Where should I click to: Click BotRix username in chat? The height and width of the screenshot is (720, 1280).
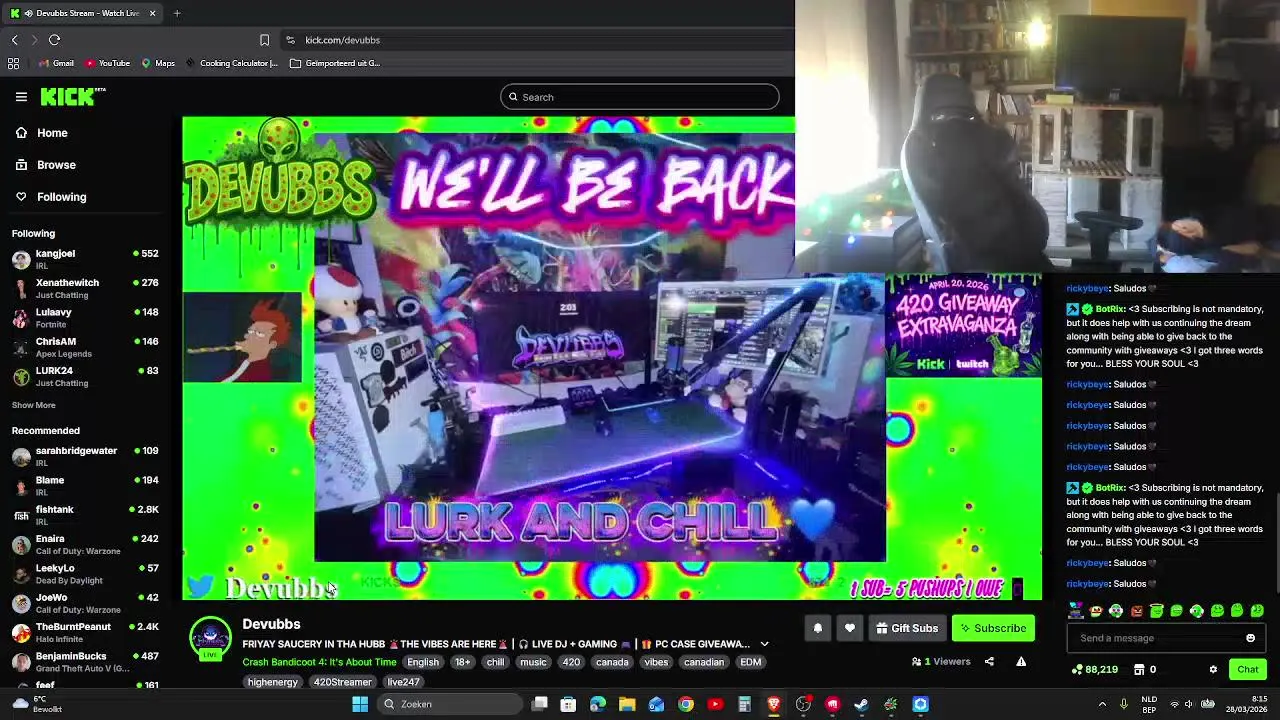coord(1109,309)
